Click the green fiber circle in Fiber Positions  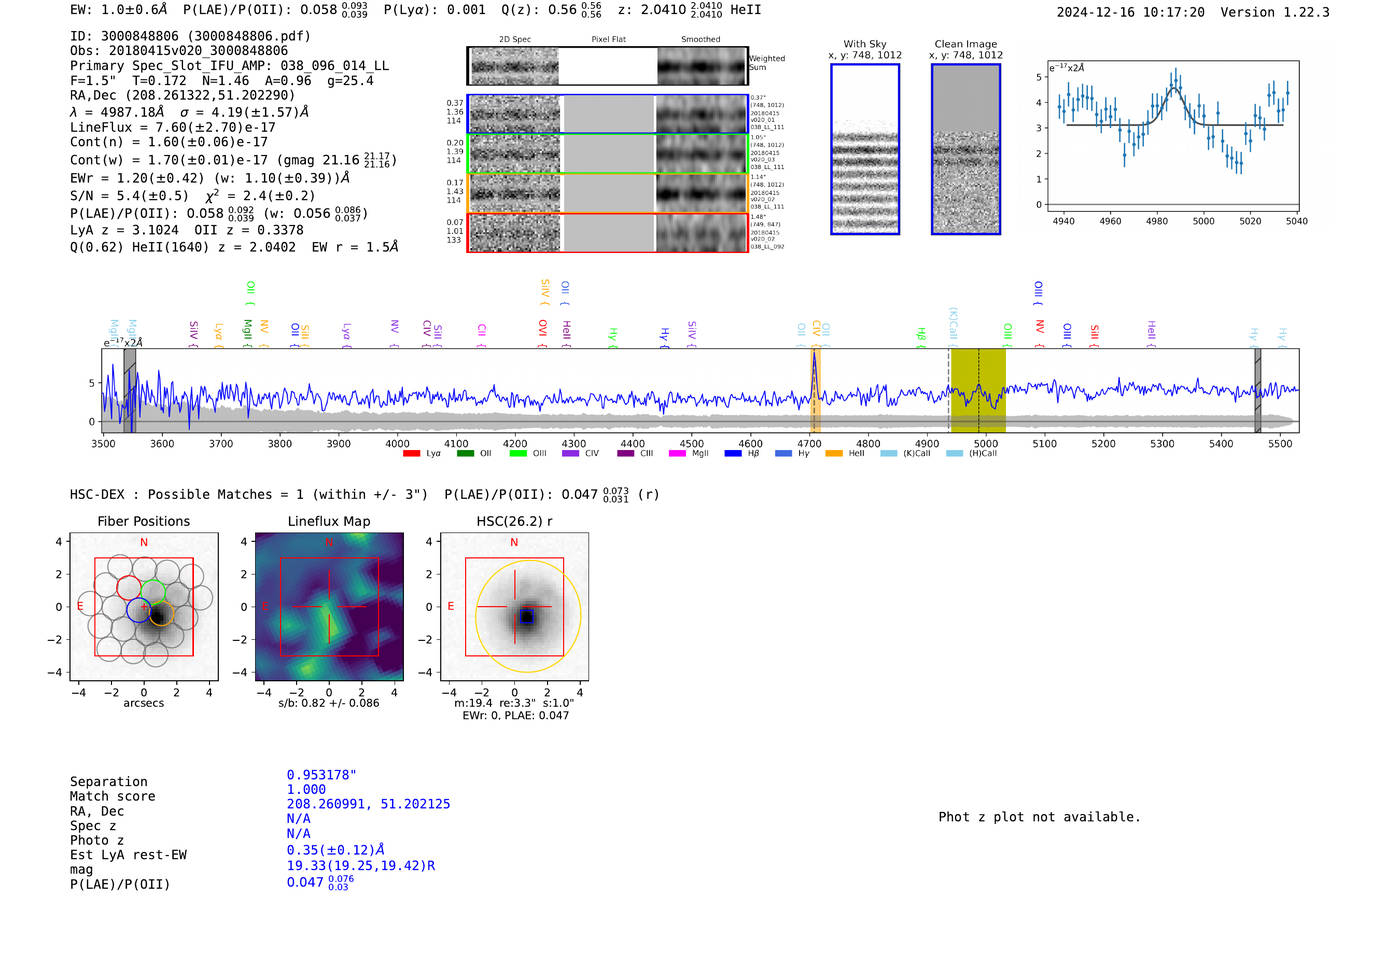152,592
